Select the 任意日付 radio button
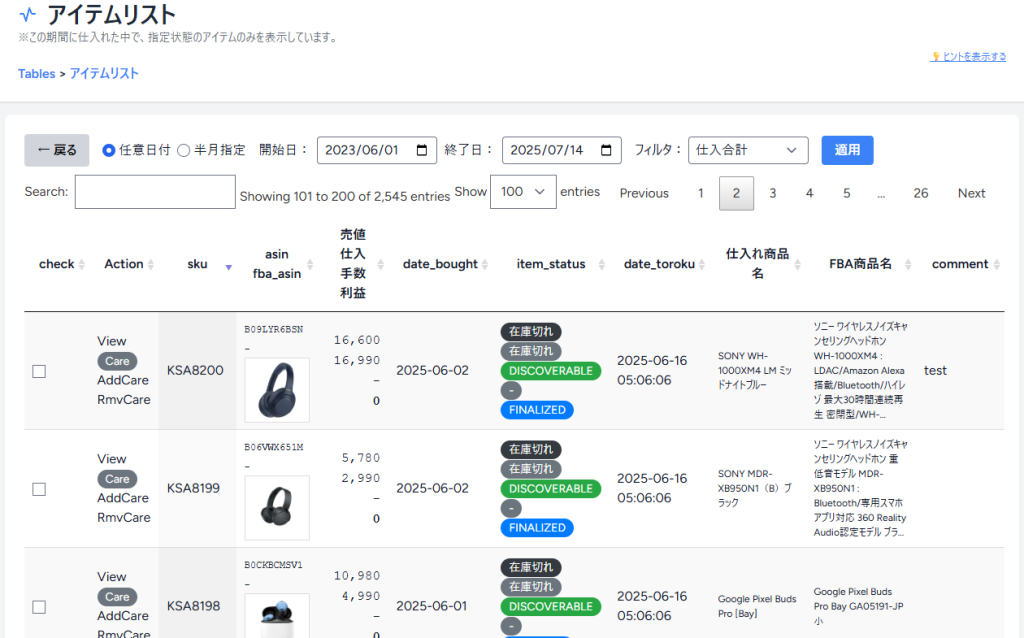1024x638 pixels. pos(109,150)
